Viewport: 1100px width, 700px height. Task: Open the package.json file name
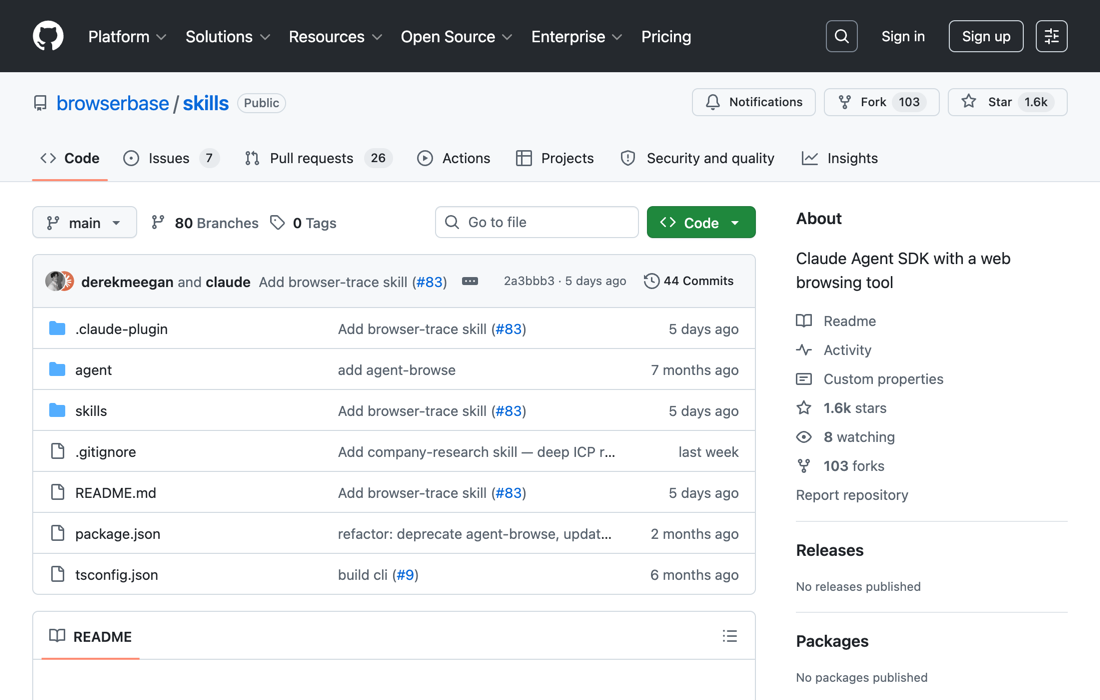pyautogui.click(x=118, y=534)
